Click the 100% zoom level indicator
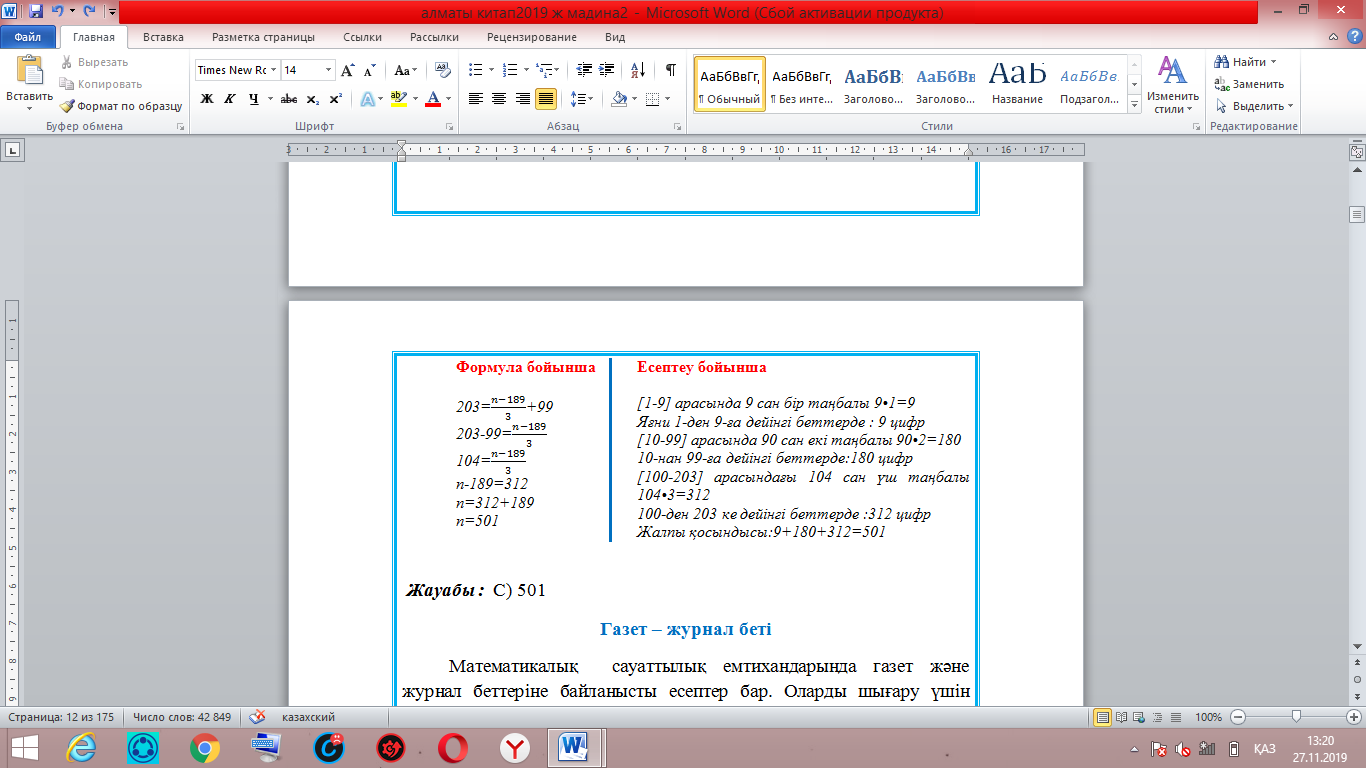Screen dimensions: 1366x768 pos(1208,717)
